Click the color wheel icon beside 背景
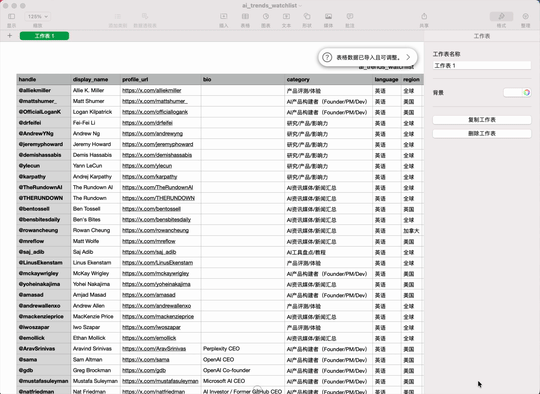 point(527,92)
